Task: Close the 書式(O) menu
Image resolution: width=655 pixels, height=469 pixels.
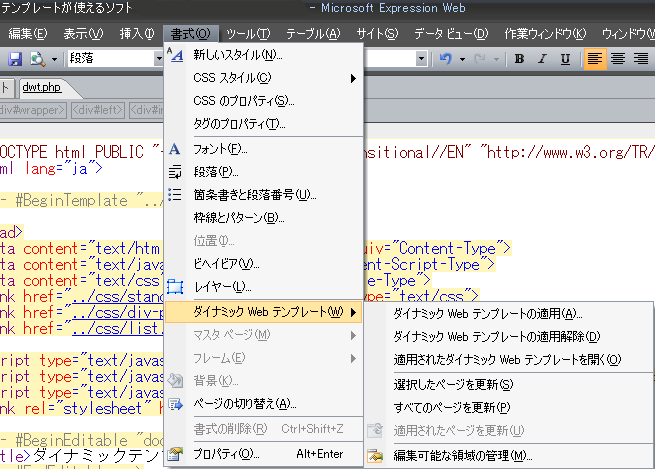Action: (190, 33)
